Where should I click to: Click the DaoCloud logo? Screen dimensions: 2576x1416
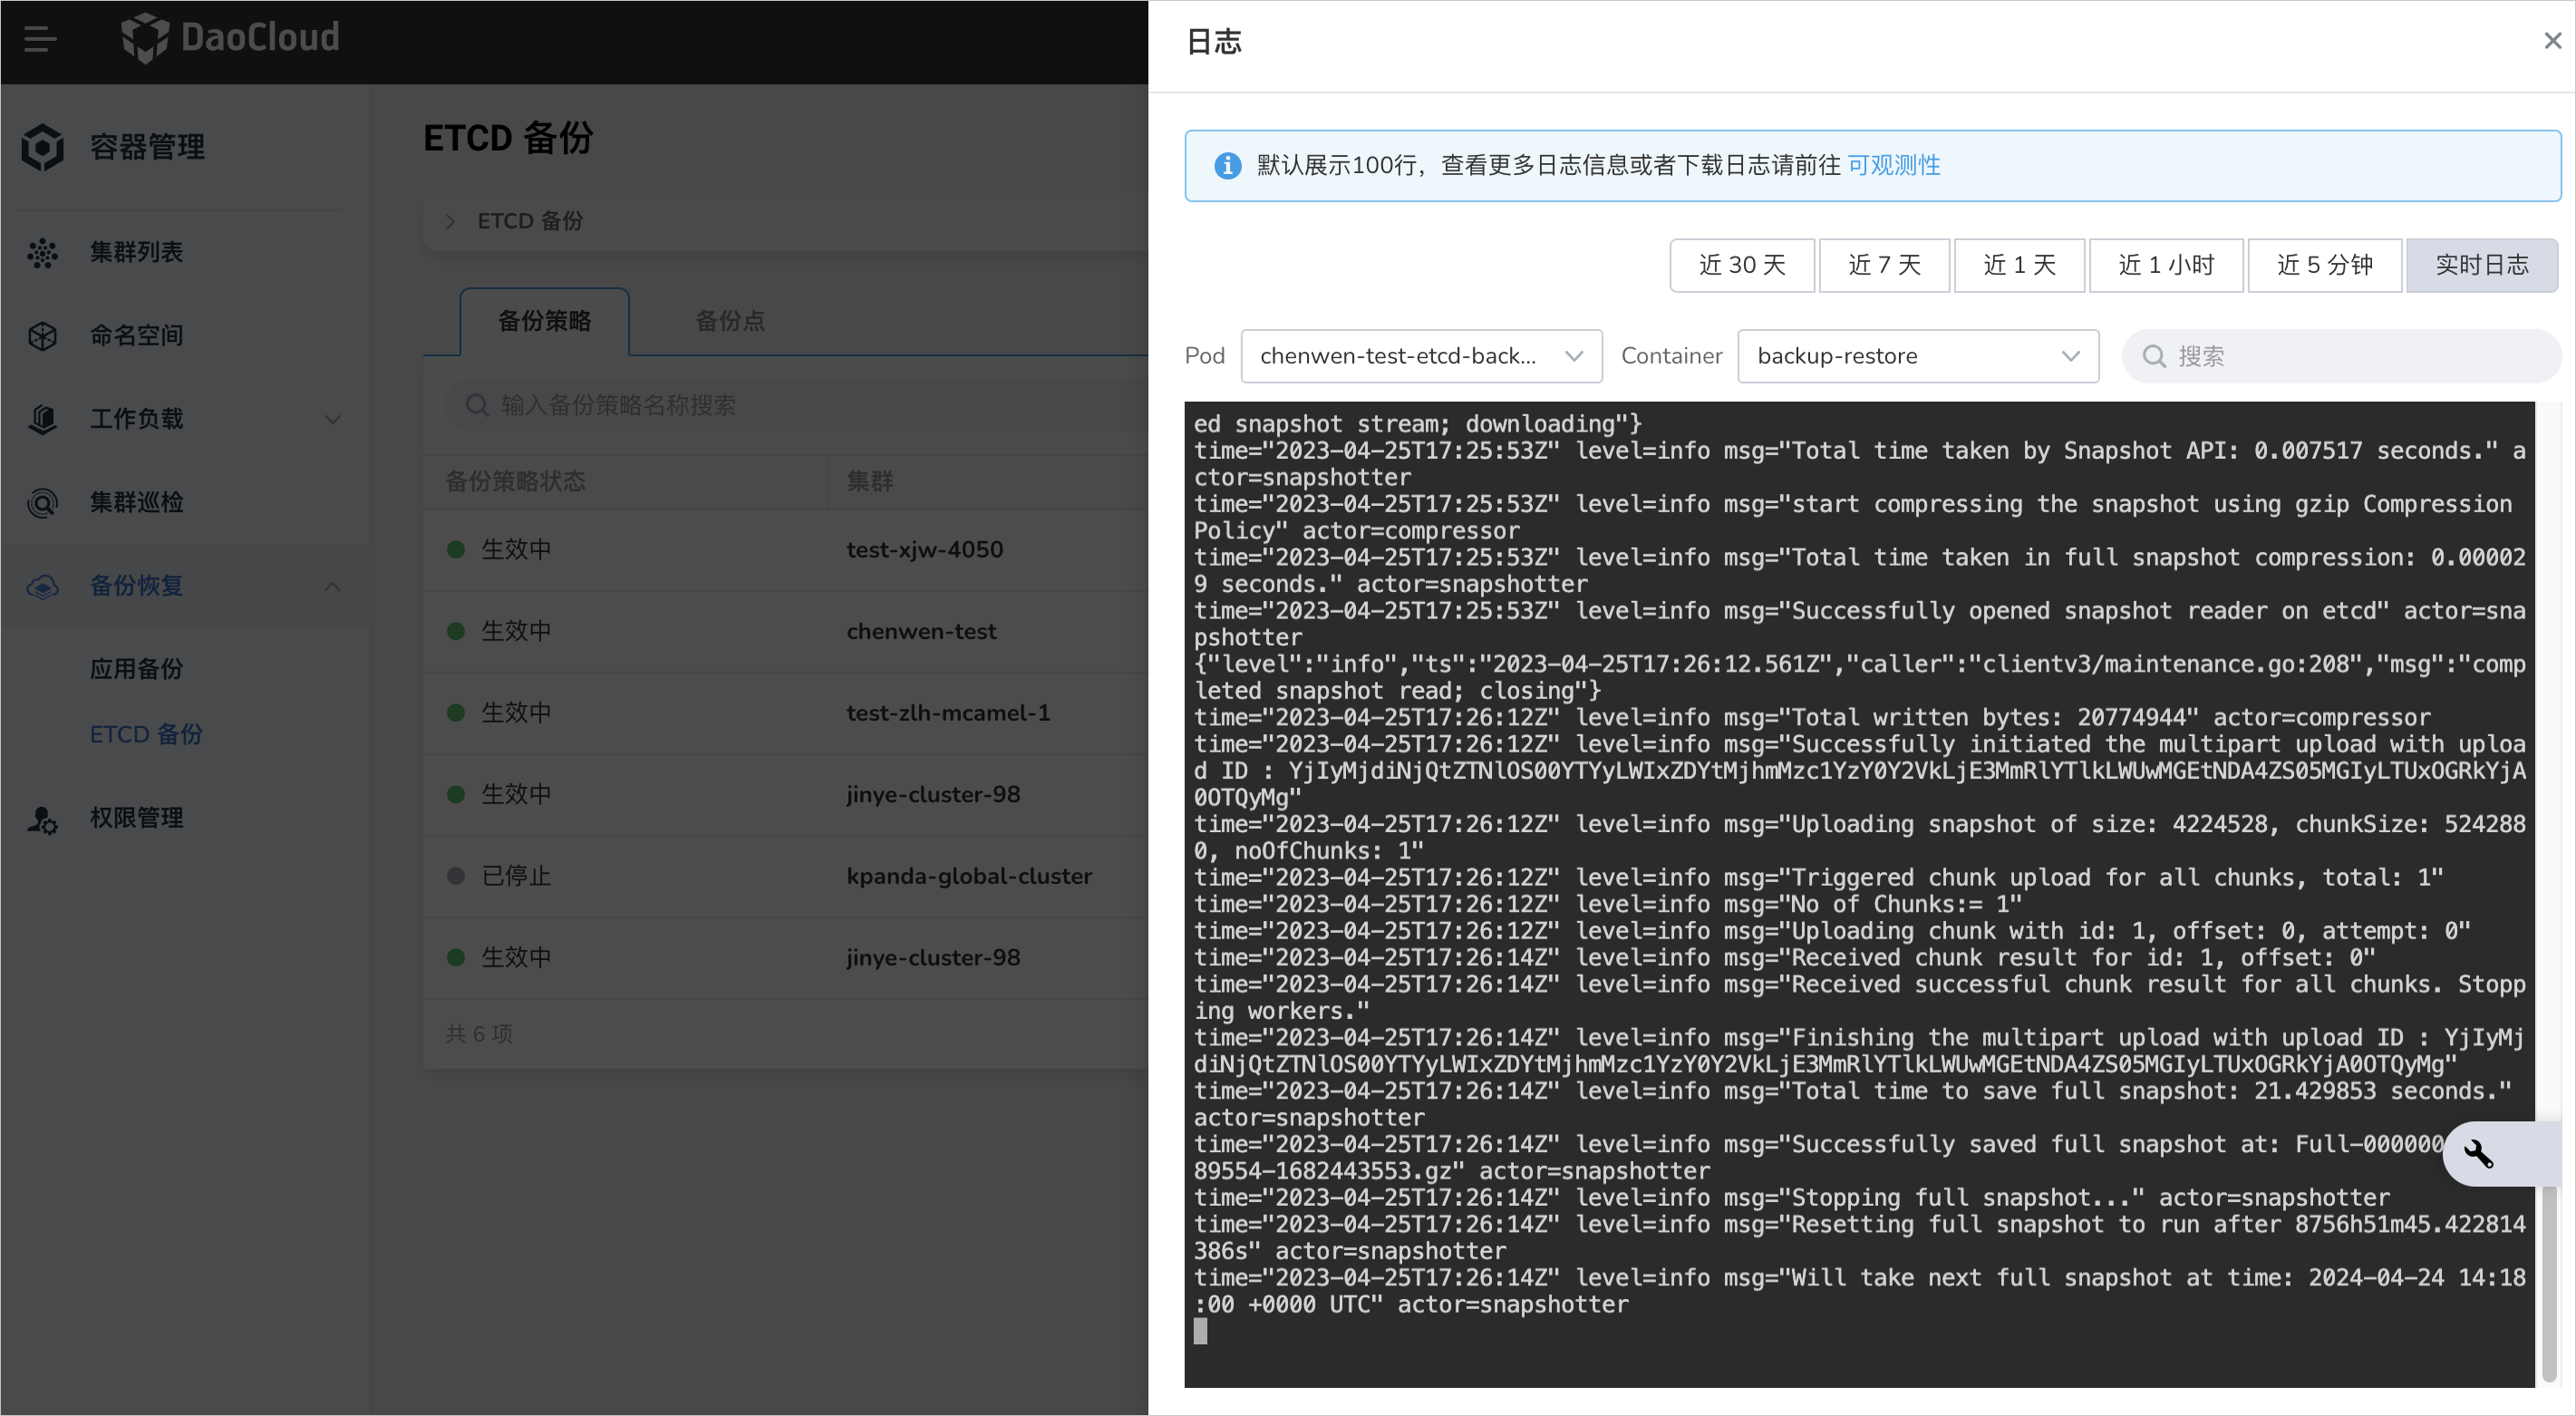[x=230, y=38]
